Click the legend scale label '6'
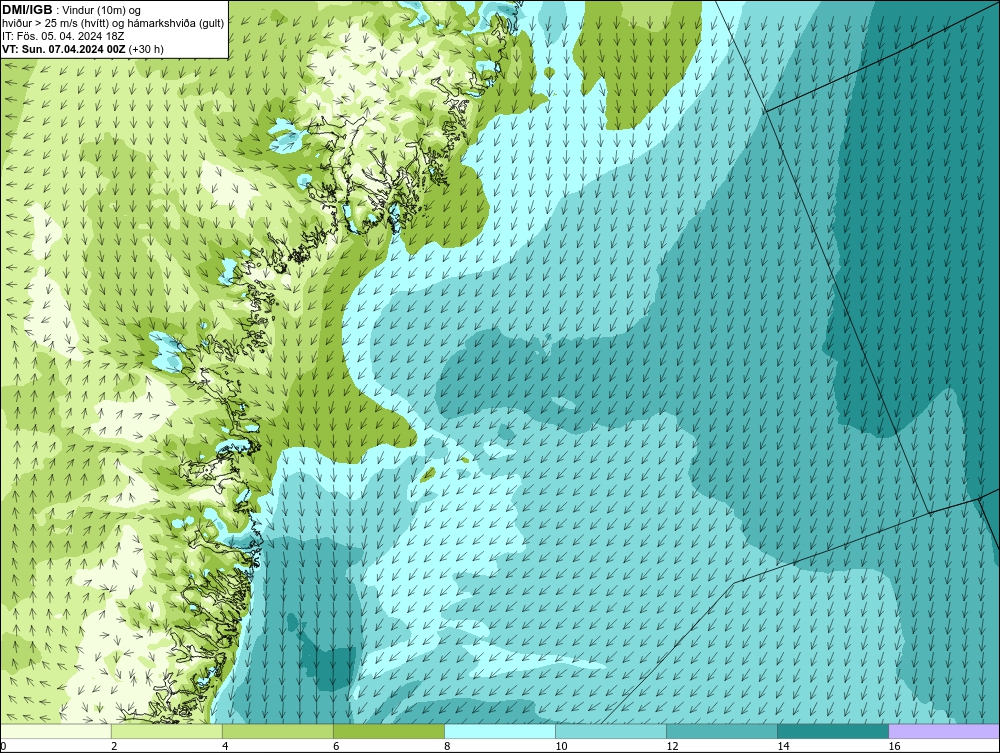Screen dimensions: 1000x753 pos(336,746)
